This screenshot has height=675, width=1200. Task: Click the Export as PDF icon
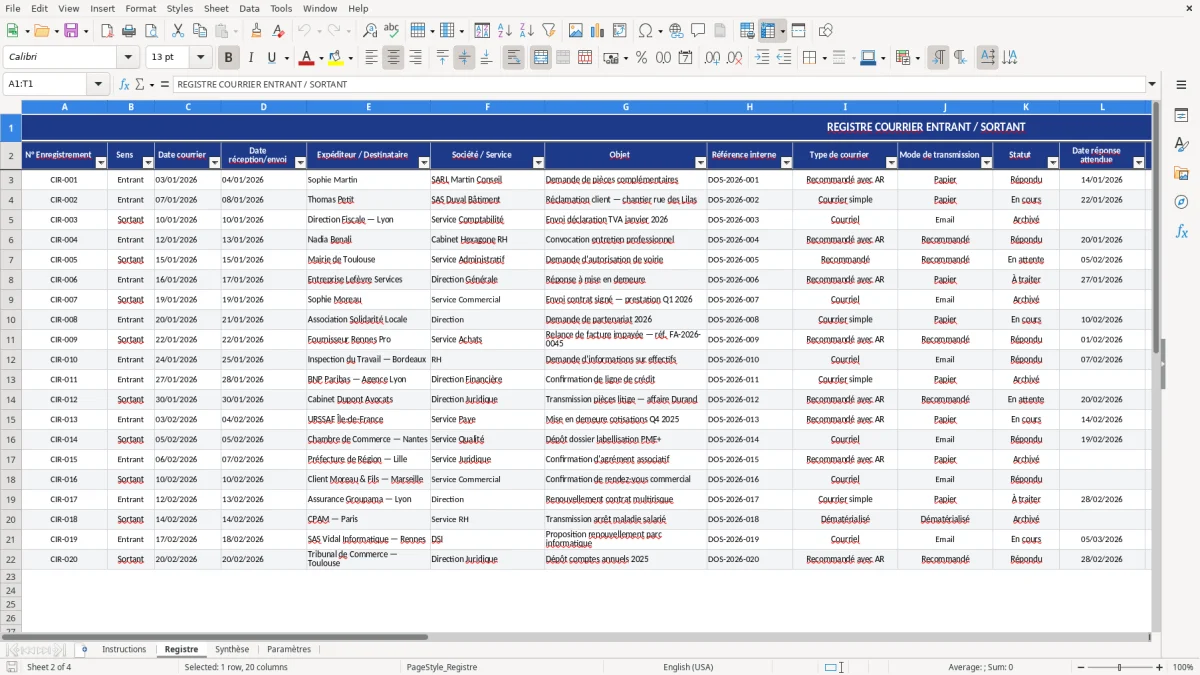point(106,31)
